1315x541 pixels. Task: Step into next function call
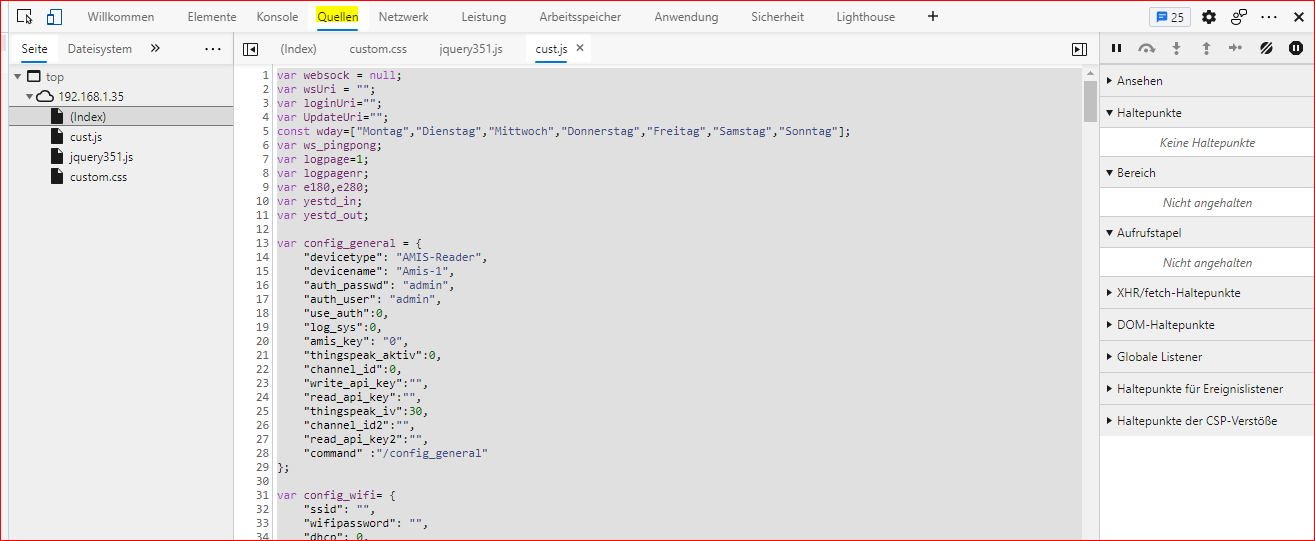coord(1176,48)
